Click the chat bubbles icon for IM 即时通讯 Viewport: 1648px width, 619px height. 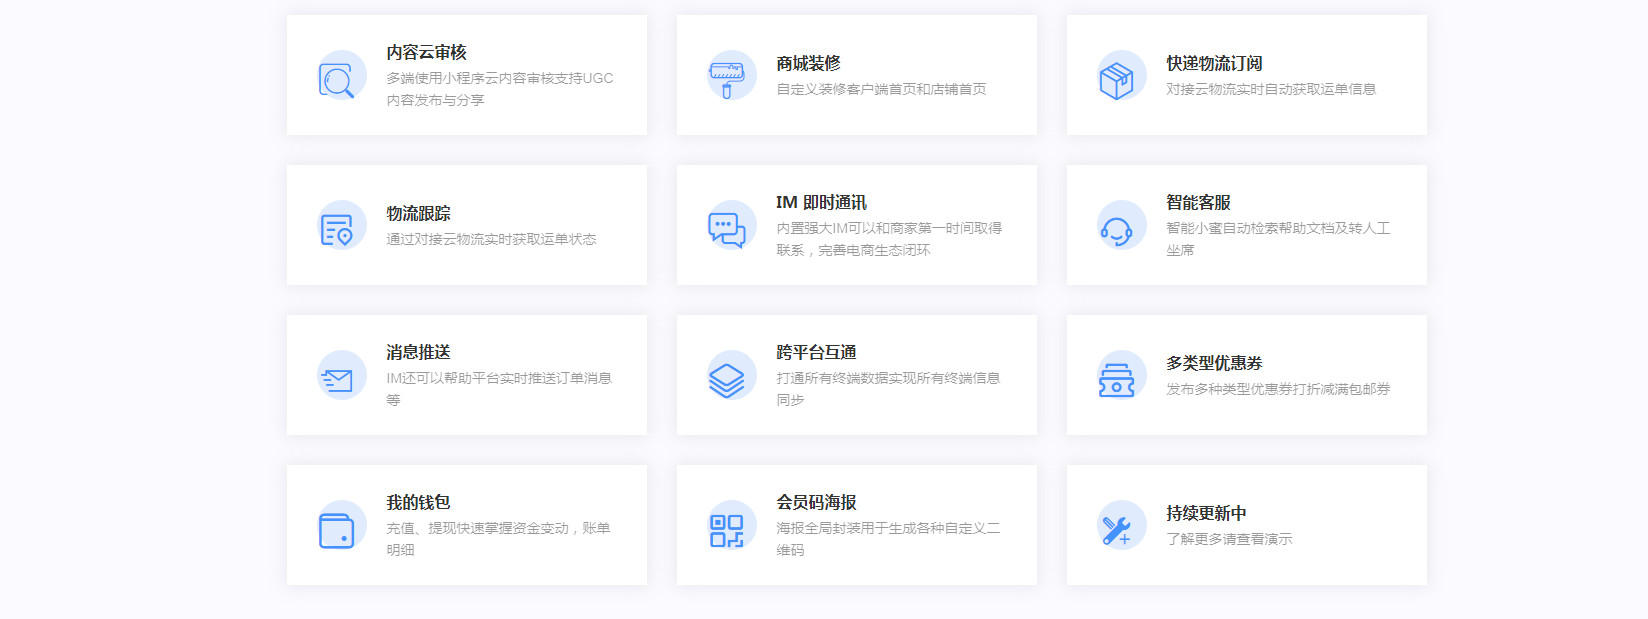tap(727, 227)
